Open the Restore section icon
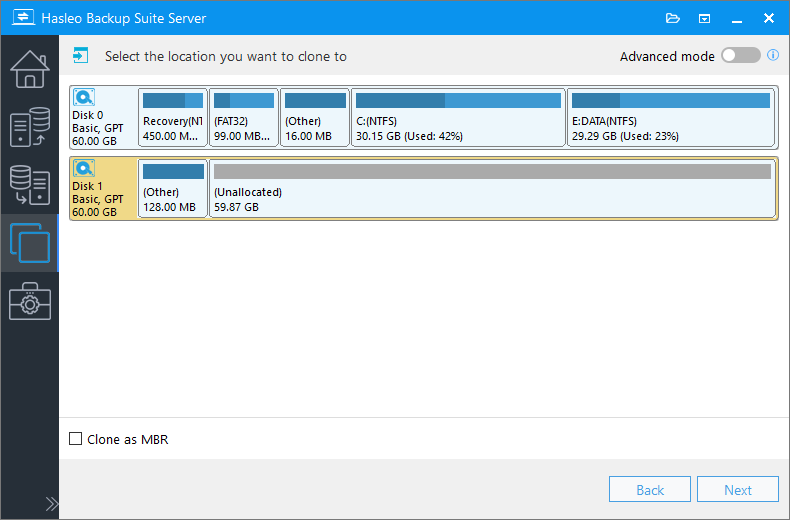790x520 pixels. (29, 184)
